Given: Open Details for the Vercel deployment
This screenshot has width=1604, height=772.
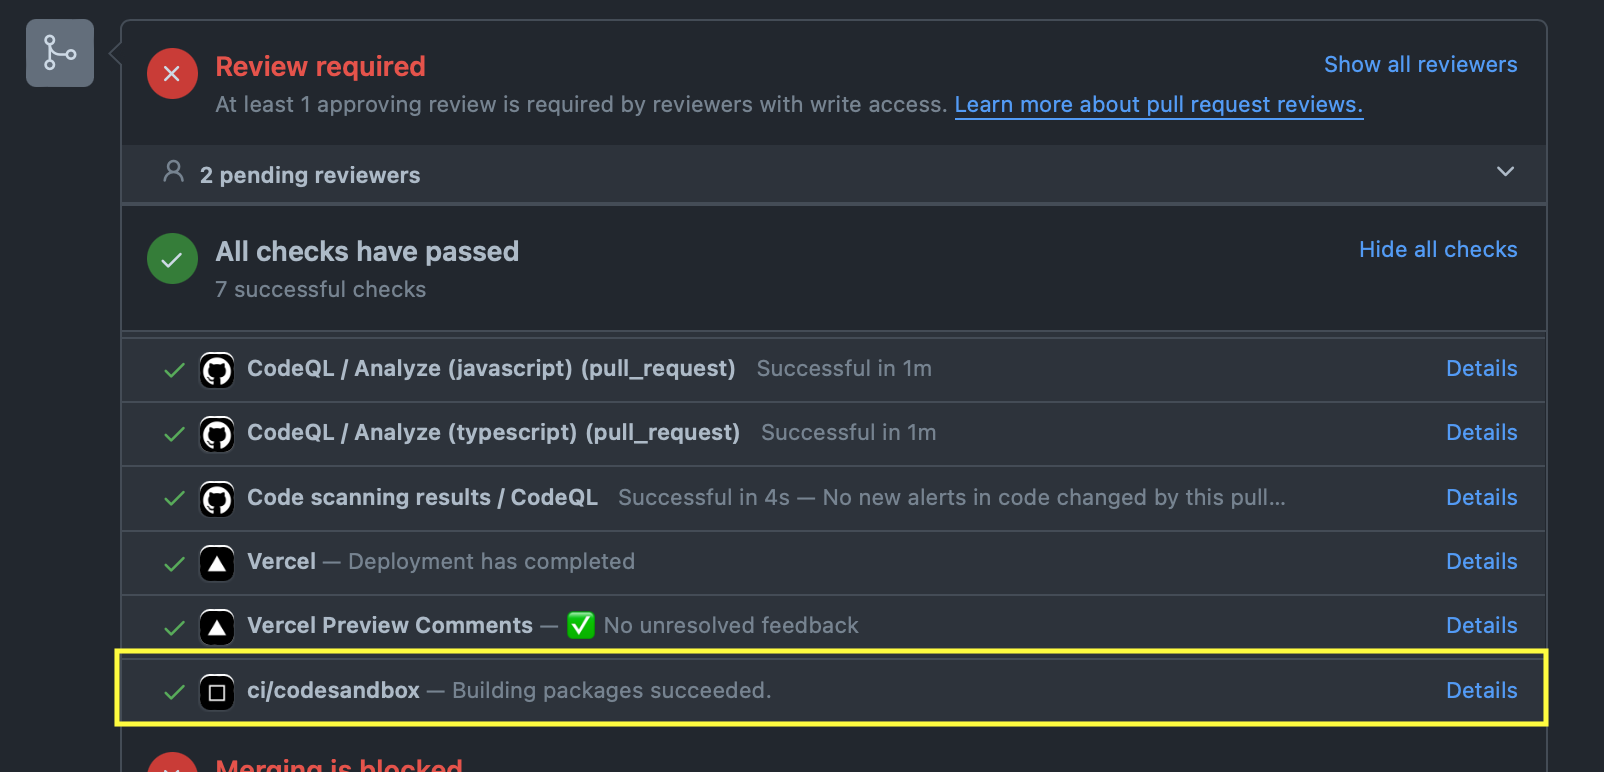Looking at the screenshot, I should tap(1481, 561).
